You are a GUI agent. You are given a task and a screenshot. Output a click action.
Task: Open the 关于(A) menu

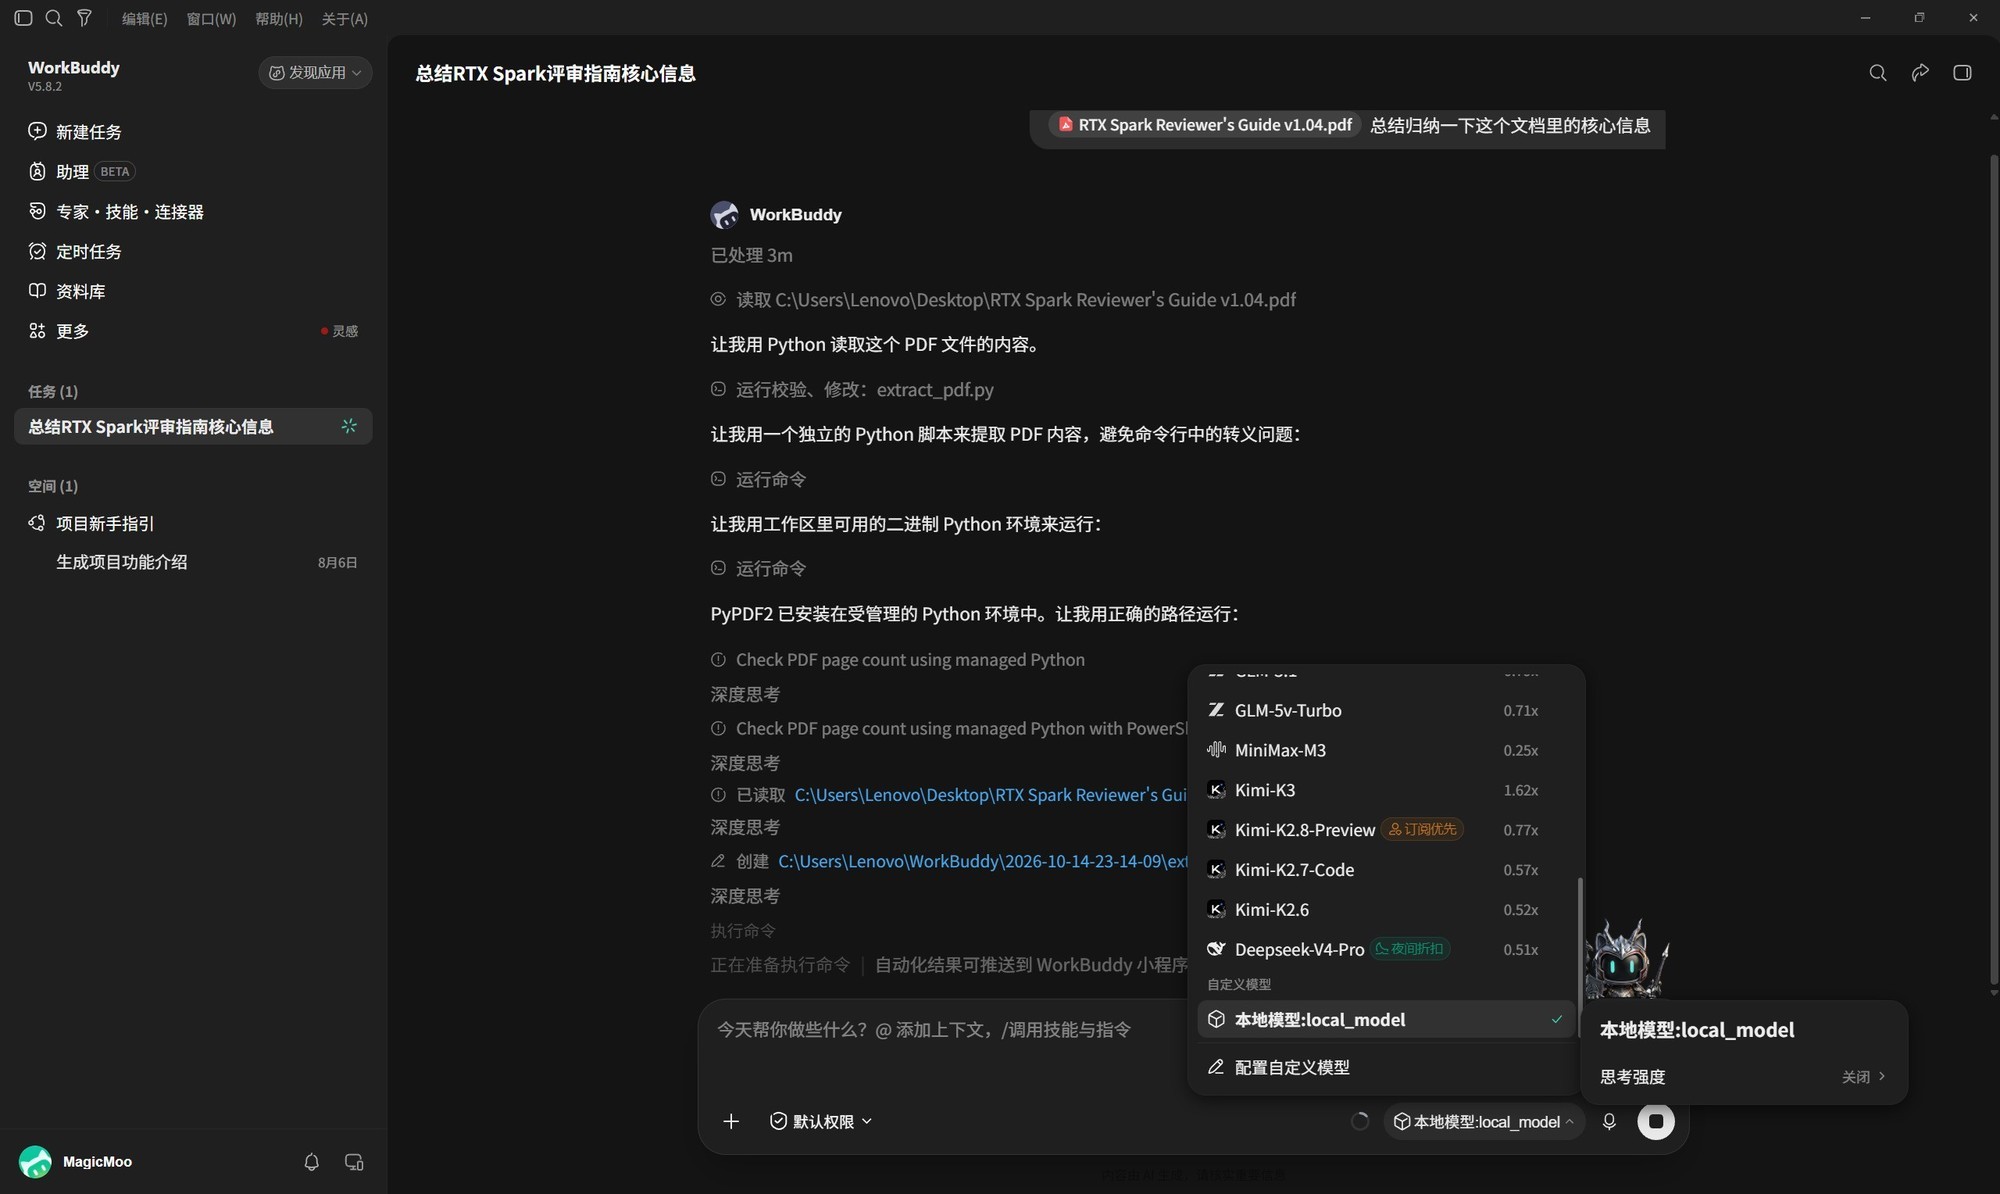point(345,19)
